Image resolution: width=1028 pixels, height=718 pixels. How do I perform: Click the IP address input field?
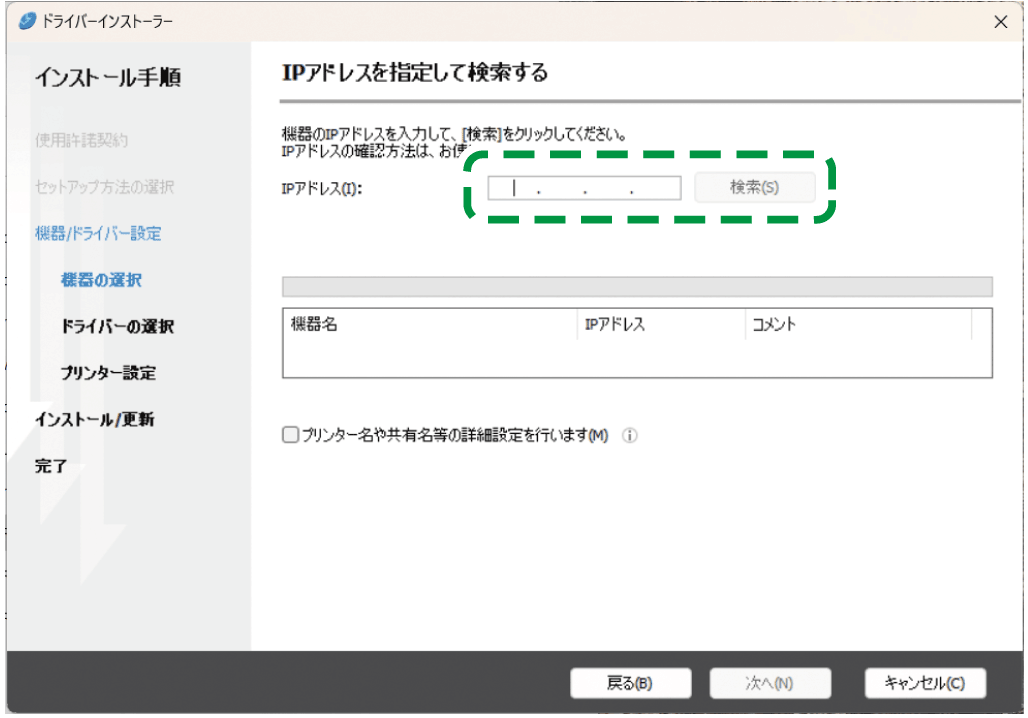[x=584, y=187]
